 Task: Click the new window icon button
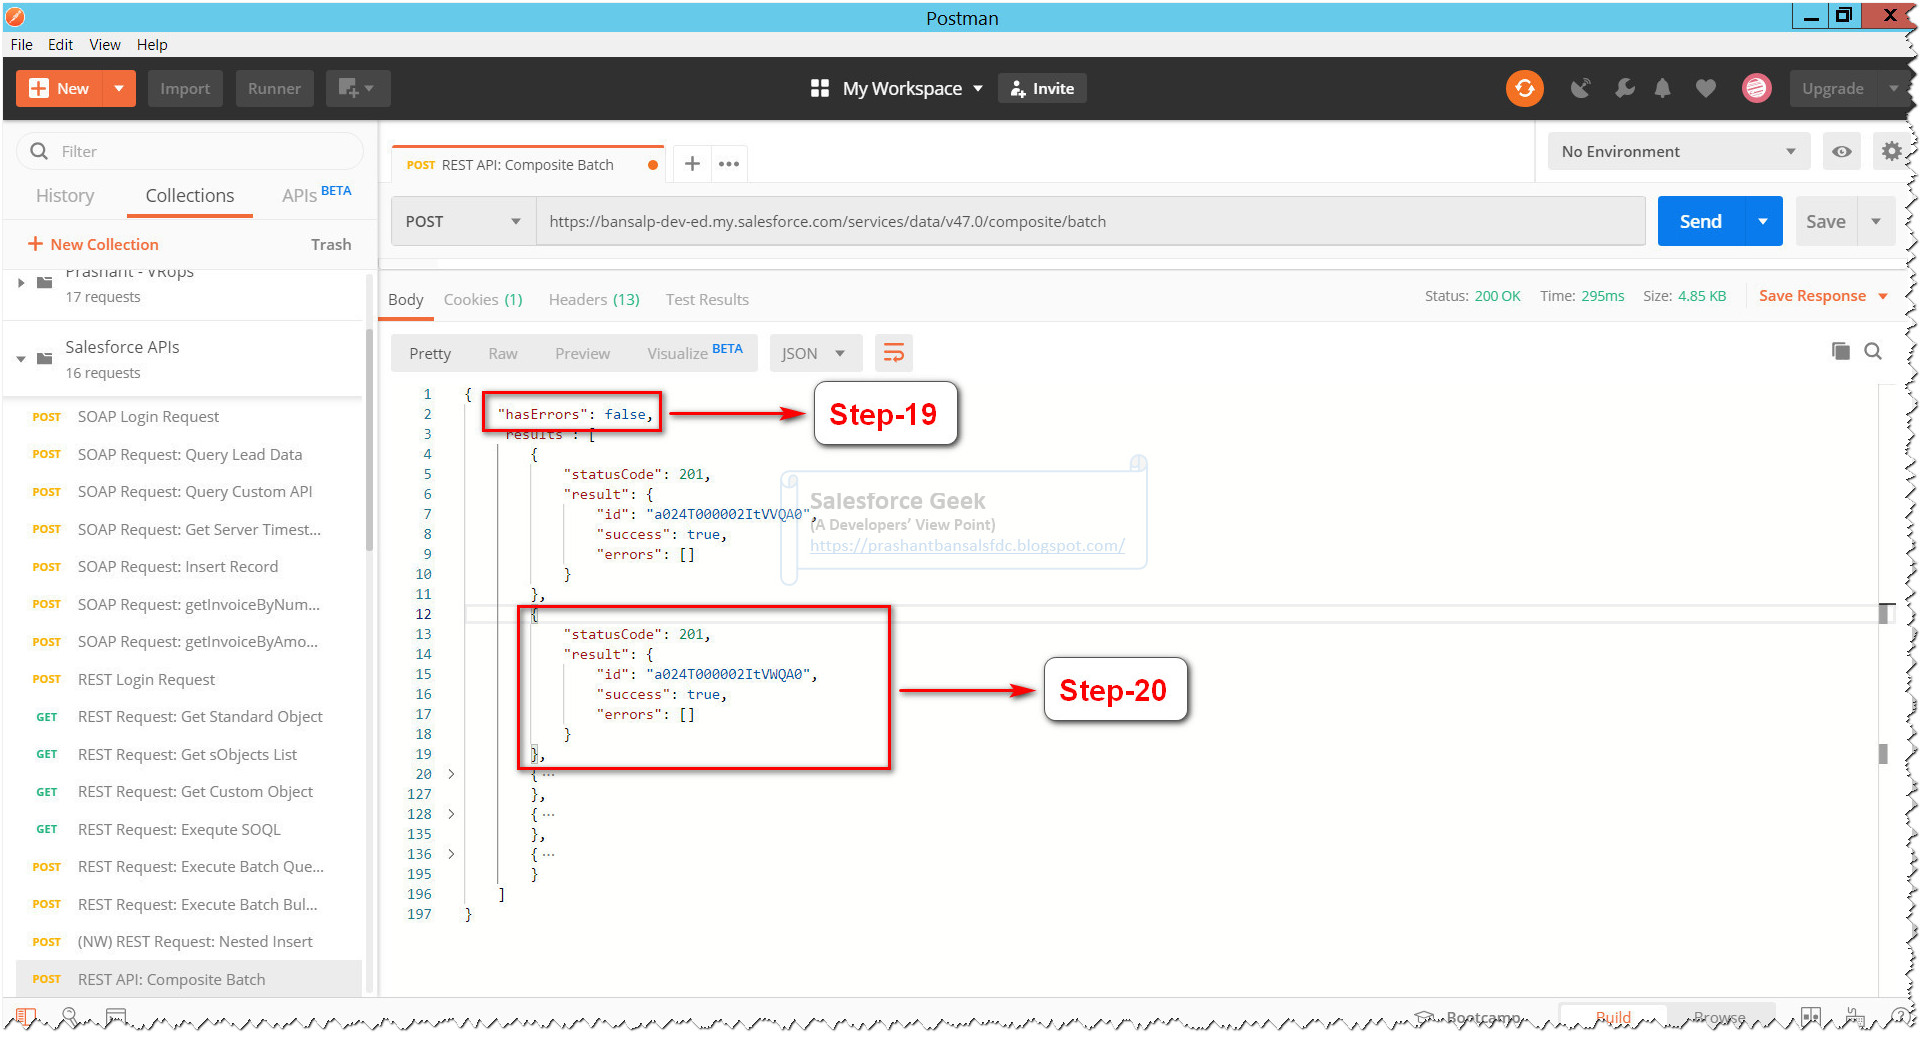click(356, 88)
